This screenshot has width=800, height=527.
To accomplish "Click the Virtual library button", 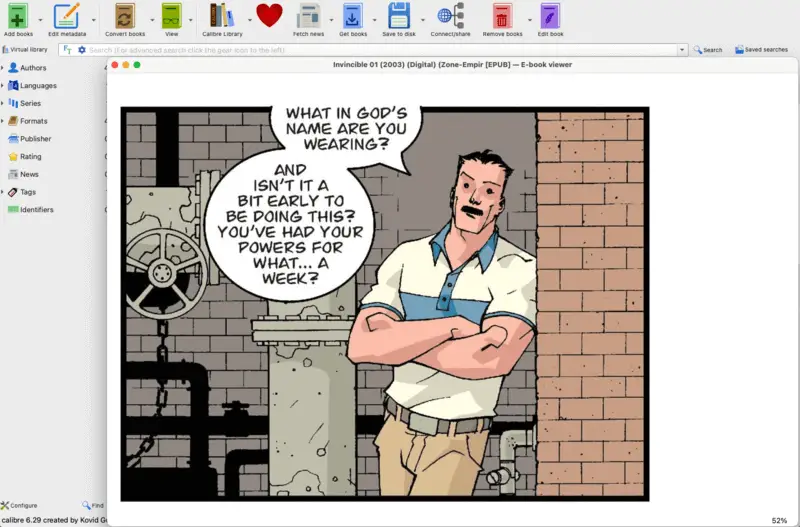I will (x=24, y=49).
